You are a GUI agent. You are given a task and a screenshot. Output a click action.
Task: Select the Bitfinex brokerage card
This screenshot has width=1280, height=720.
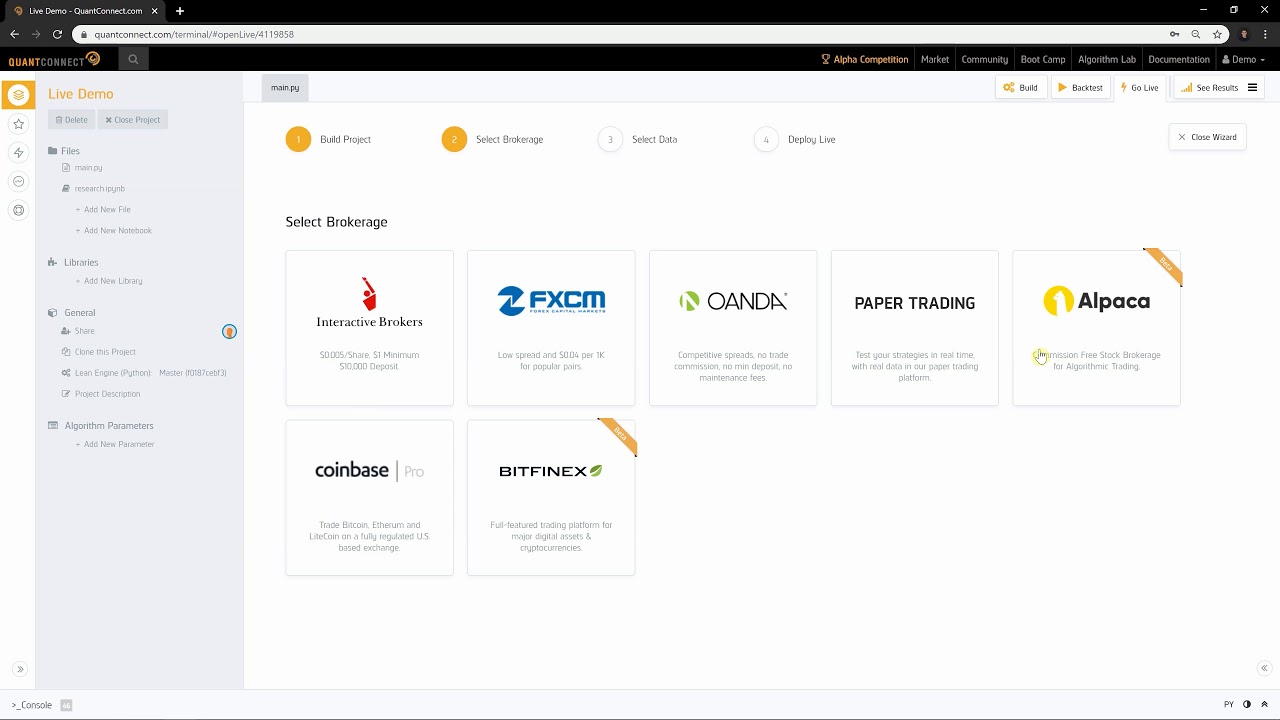pos(551,498)
